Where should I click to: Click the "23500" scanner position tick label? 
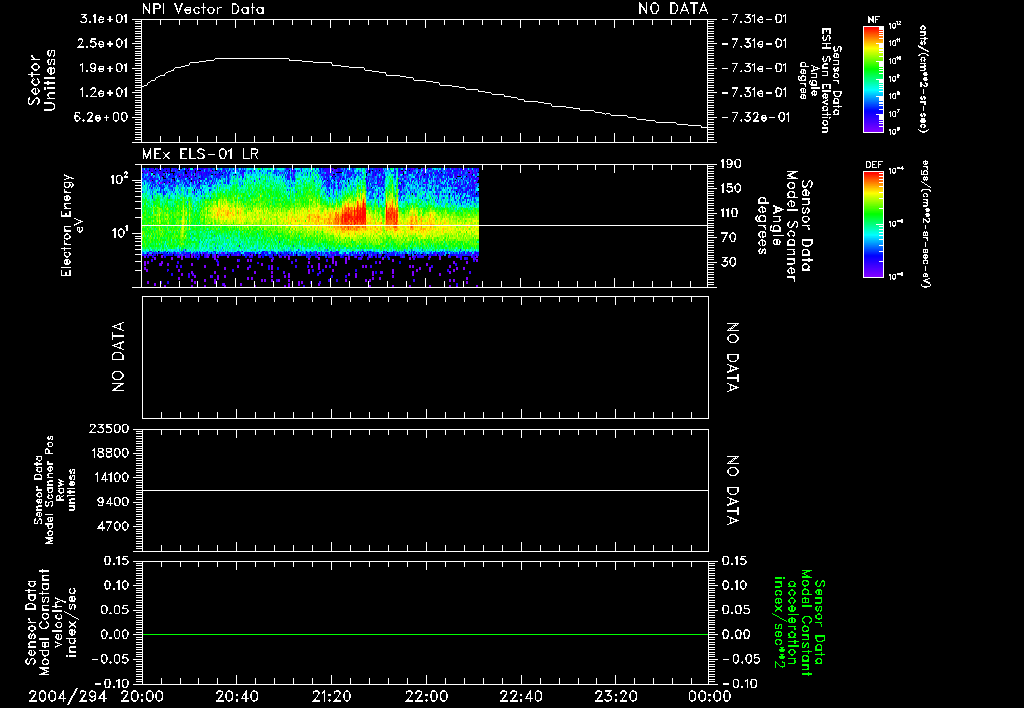[x=108, y=428]
